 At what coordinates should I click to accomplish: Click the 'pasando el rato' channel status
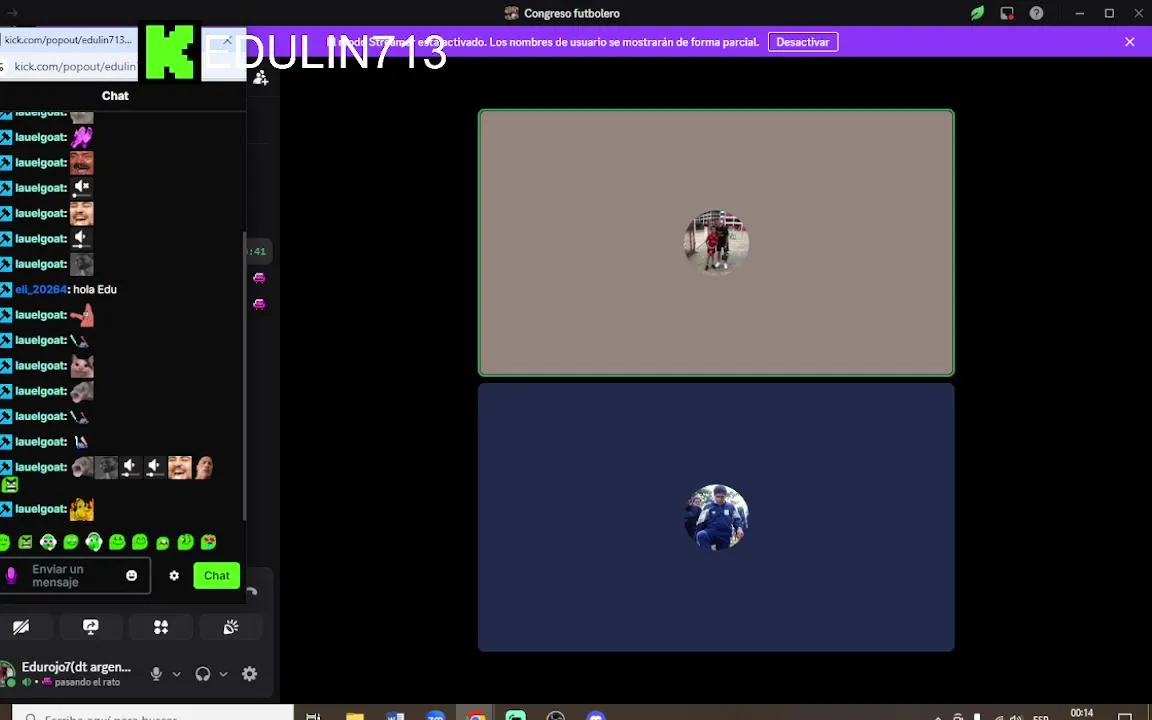pyautogui.click(x=87, y=682)
